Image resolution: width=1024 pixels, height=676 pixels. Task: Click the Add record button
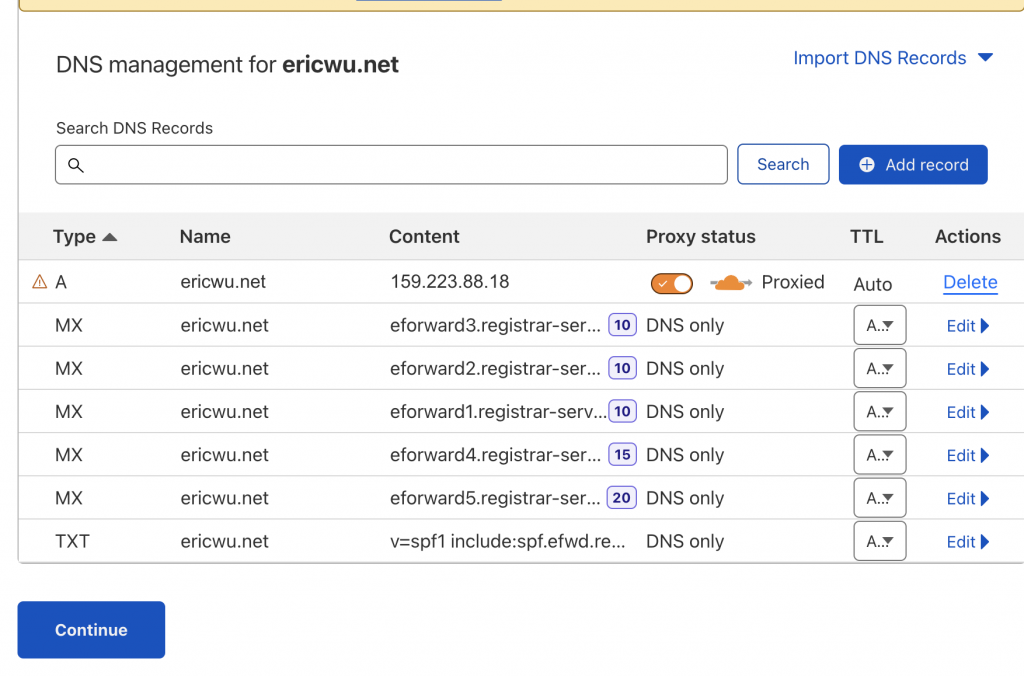(913, 165)
